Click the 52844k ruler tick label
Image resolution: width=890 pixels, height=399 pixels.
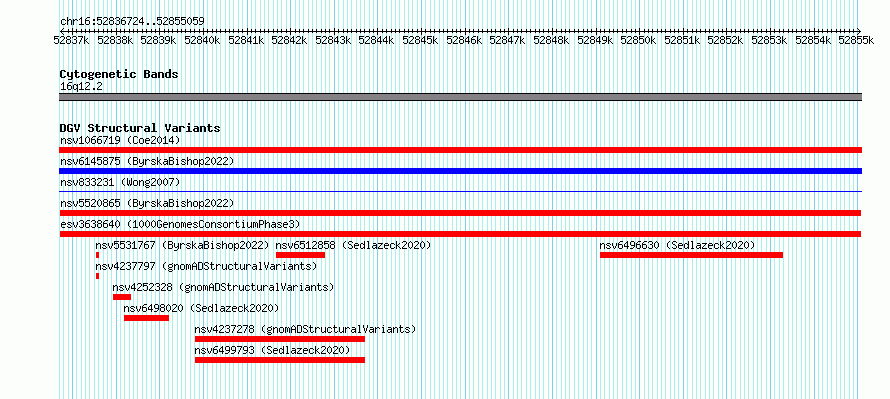pos(376,40)
